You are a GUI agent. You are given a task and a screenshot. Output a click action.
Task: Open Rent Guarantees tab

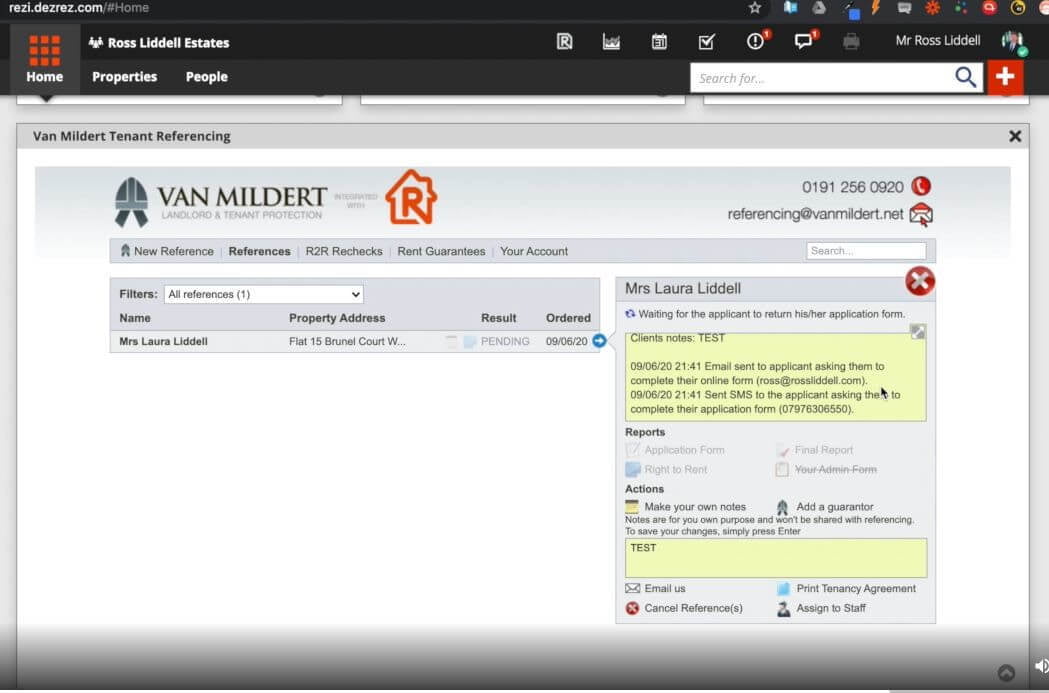tap(441, 251)
